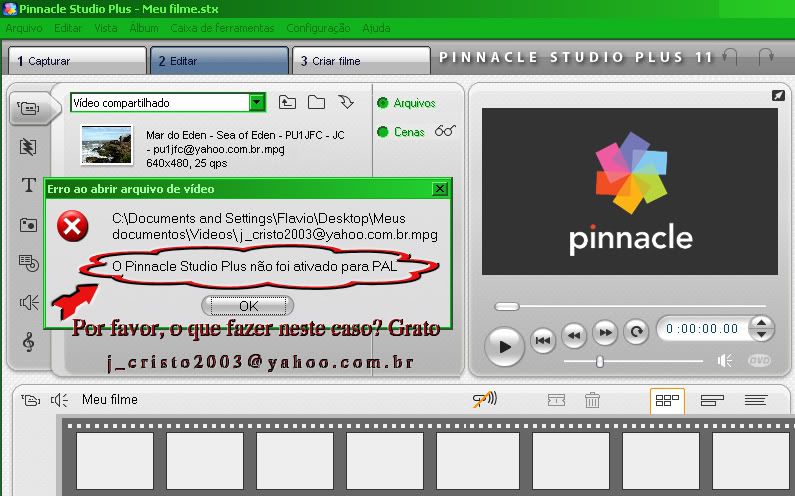Switch to Text list view
Image resolution: width=795 pixels, height=496 pixels.
coord(755,401)
